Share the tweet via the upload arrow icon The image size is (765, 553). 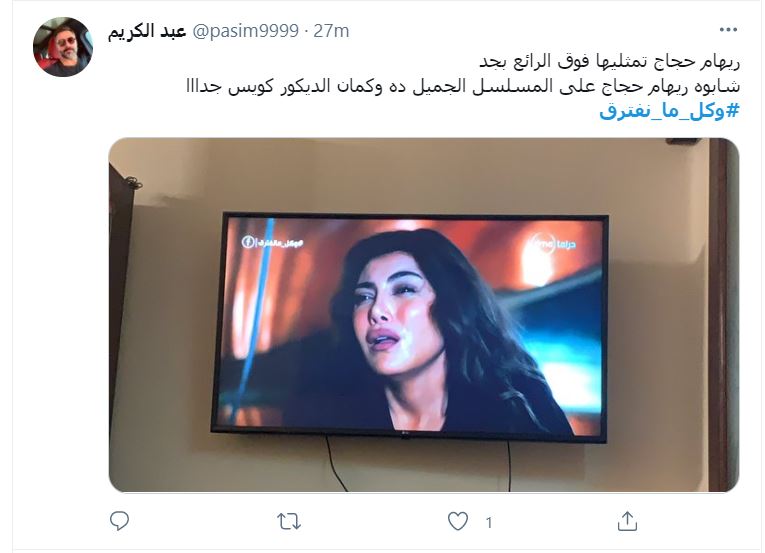pyautogui.click(x=627, y=521)
